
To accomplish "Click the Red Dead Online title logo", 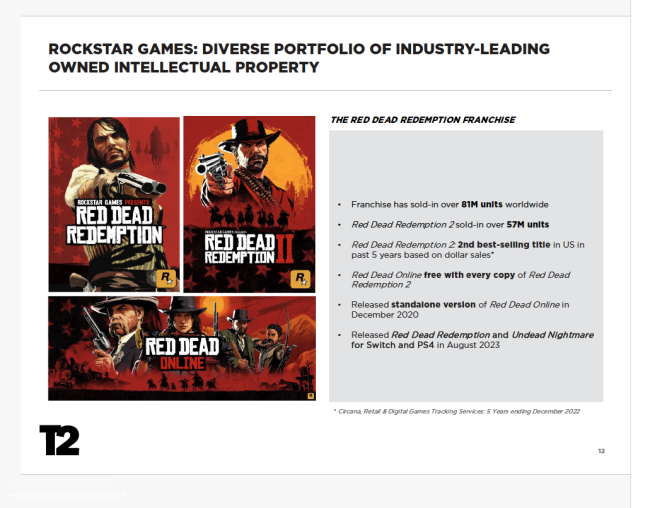I will pos(182,353).
